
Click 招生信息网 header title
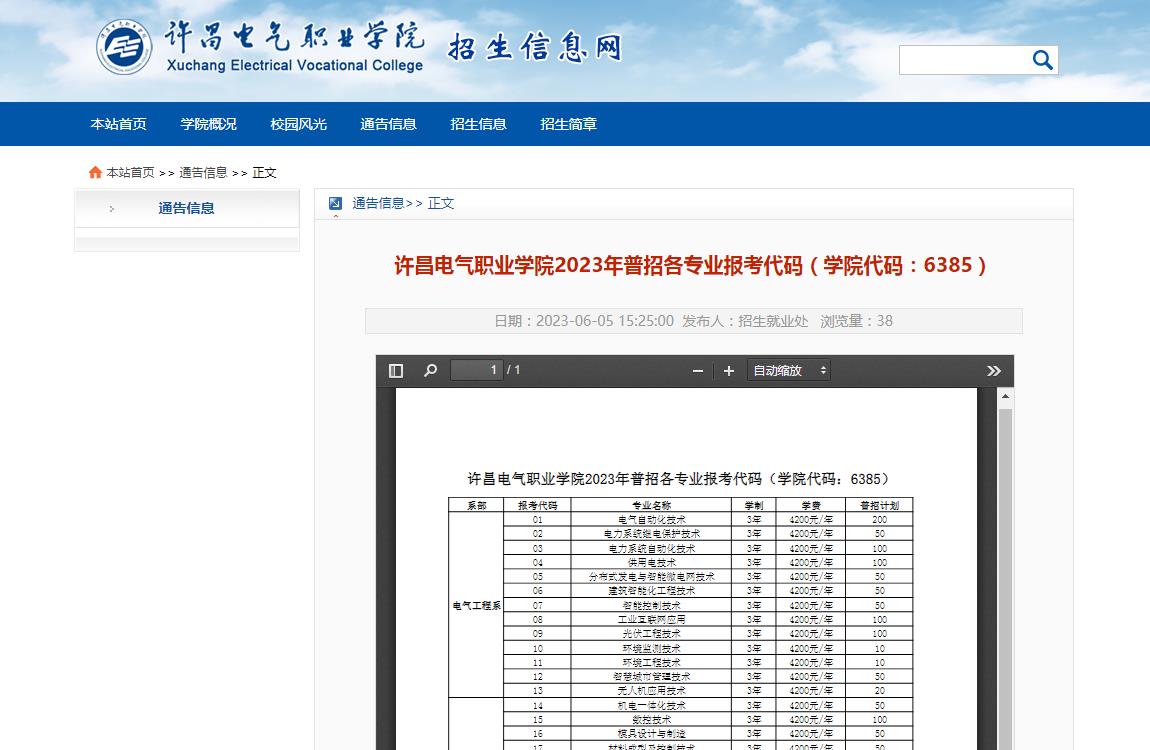point(535,47)
